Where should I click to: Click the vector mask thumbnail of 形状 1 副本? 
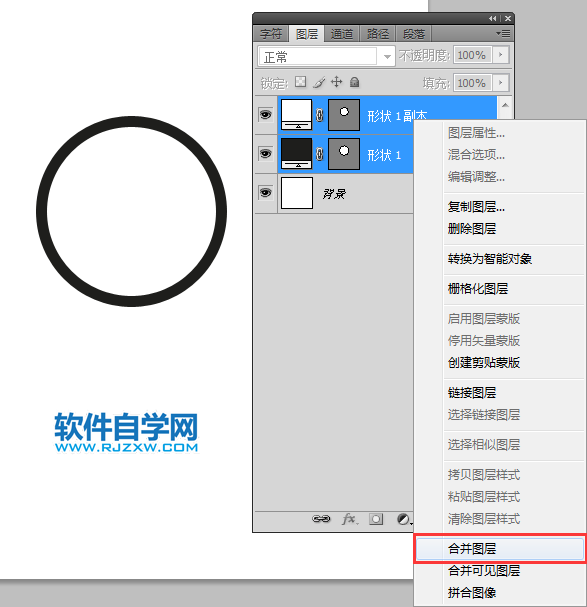coord(344,115)
